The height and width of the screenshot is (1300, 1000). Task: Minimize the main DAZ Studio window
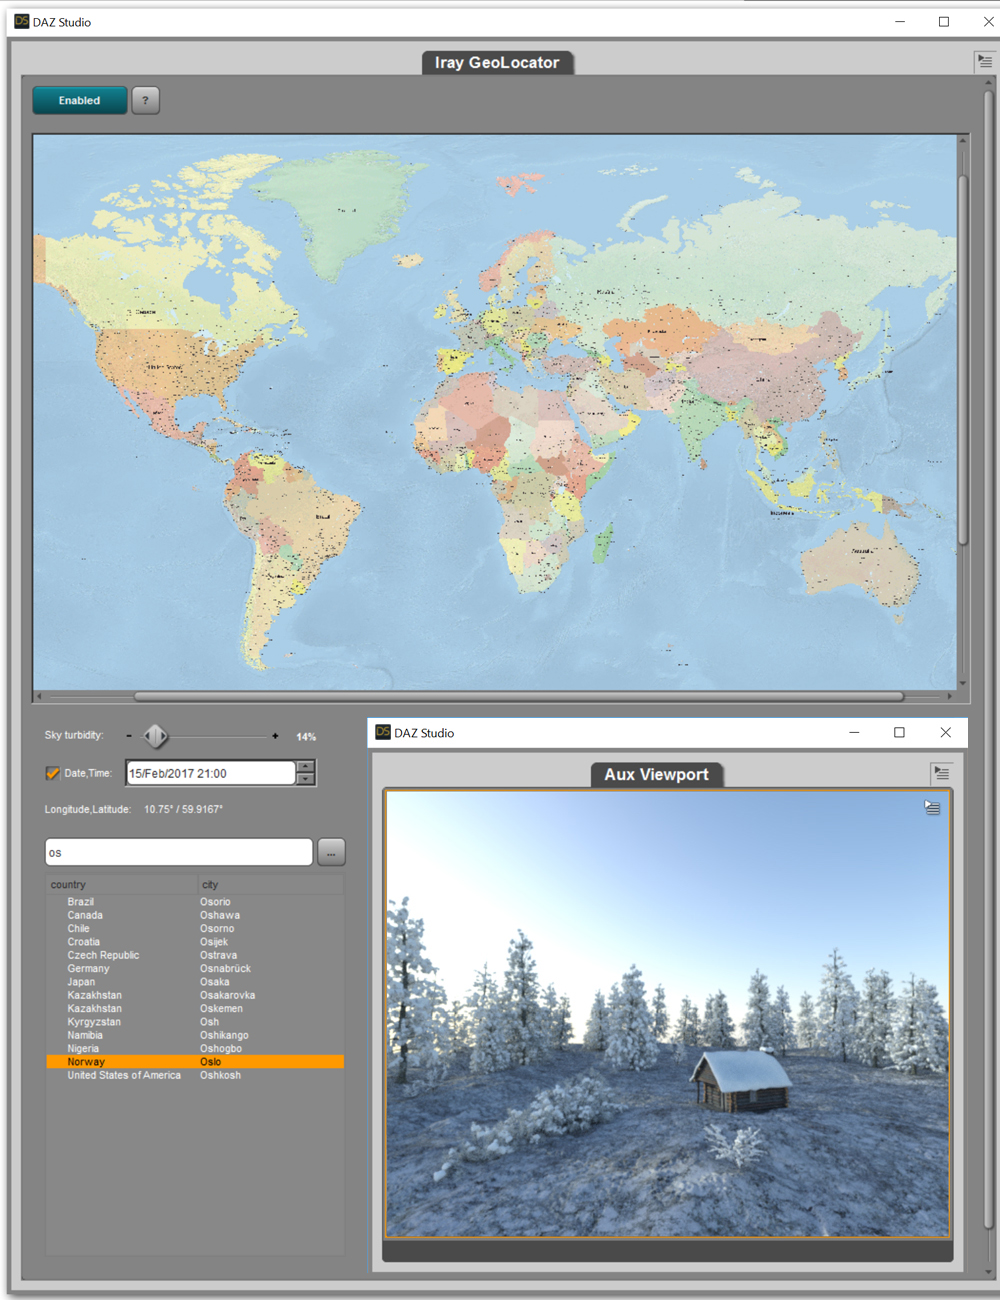[900, 21]
